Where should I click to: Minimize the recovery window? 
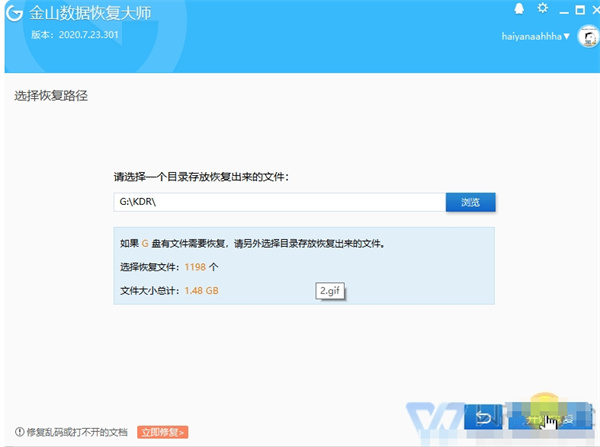[564, 11]
